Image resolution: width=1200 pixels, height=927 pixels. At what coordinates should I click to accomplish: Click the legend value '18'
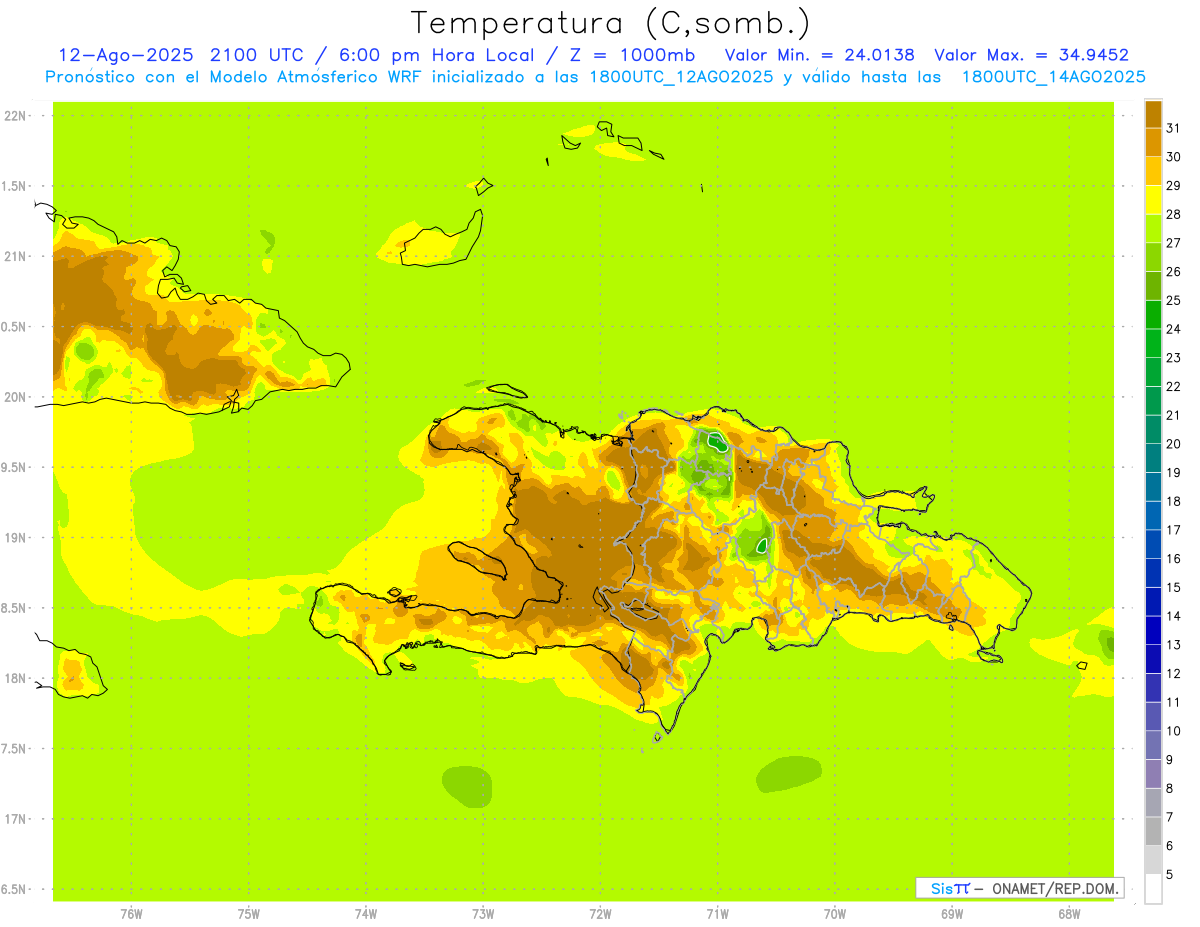[1174, 502]
